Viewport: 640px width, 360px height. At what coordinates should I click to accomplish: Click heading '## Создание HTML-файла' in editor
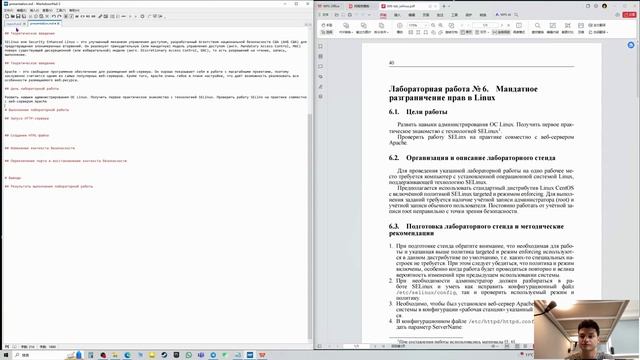[27, 135]
